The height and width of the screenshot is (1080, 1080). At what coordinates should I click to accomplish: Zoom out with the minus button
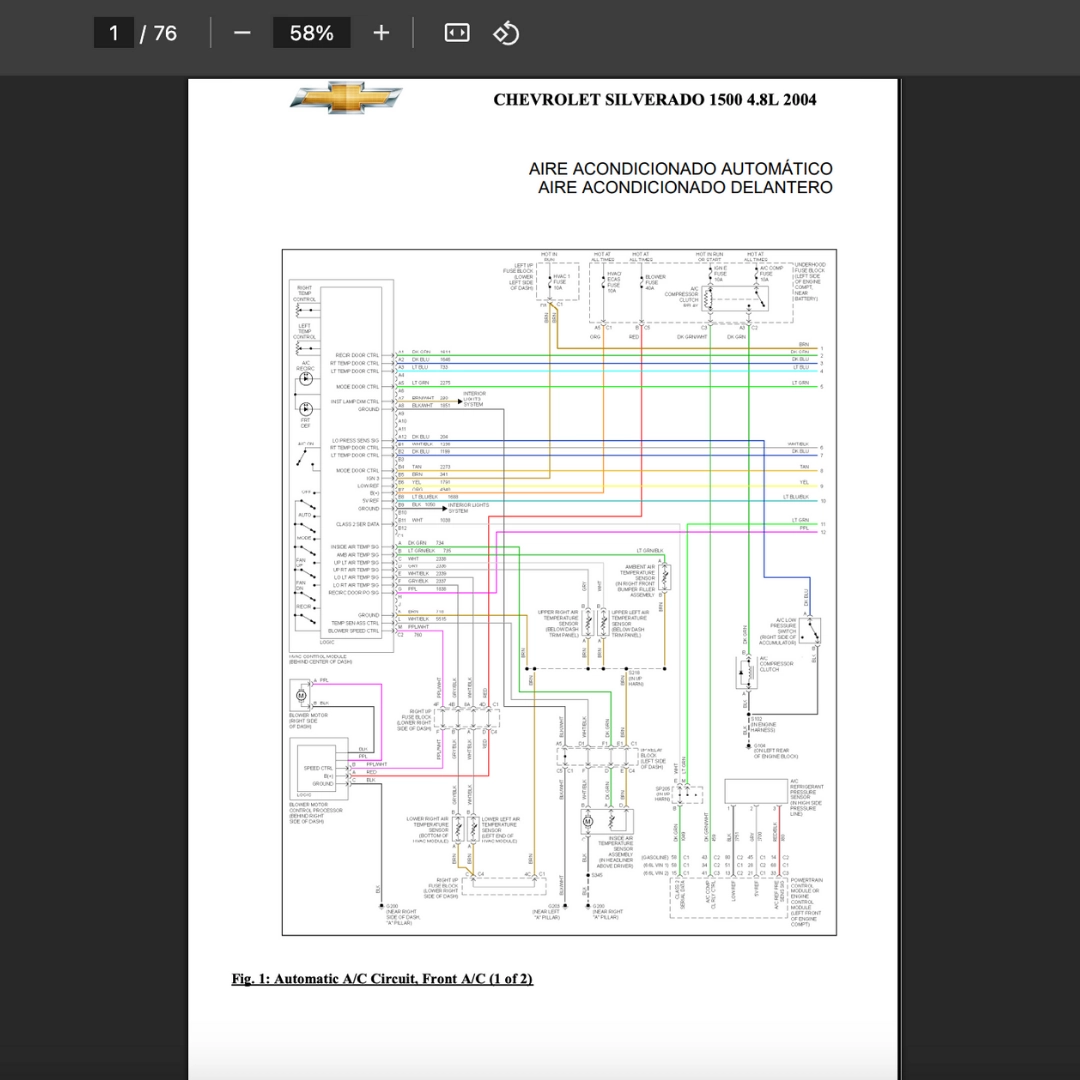coord(242,33)
